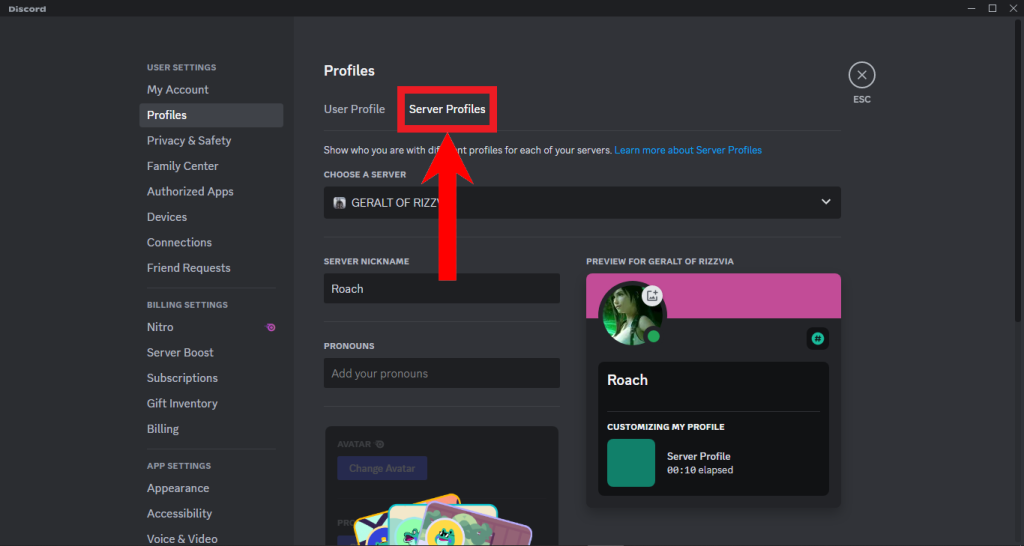
Task: Click the 00:10 elapsed text
Action: coord(700,470)
